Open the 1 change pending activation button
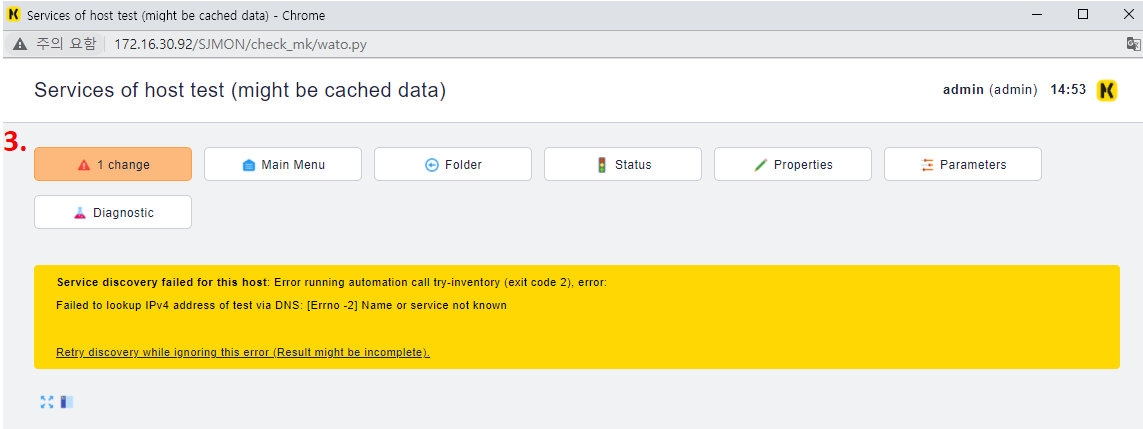 (113, 165)
